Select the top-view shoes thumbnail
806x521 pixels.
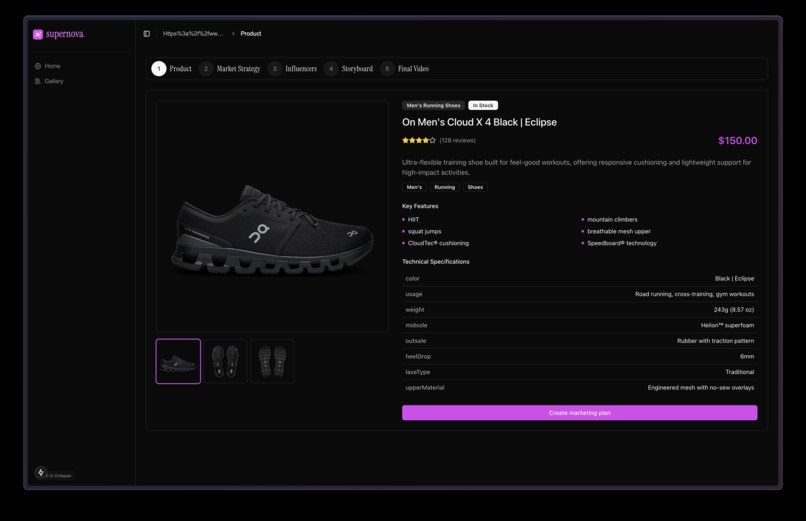tap(225, 361)
